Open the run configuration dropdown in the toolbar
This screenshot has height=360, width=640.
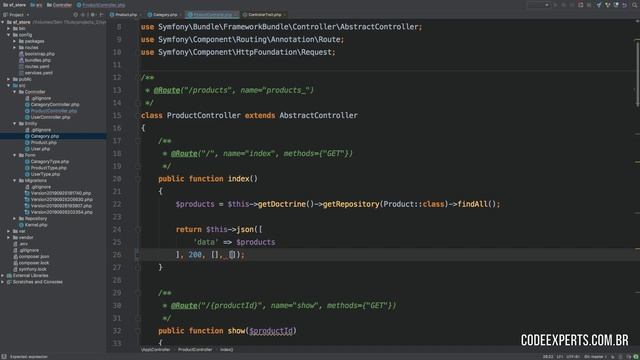[538, 5]
